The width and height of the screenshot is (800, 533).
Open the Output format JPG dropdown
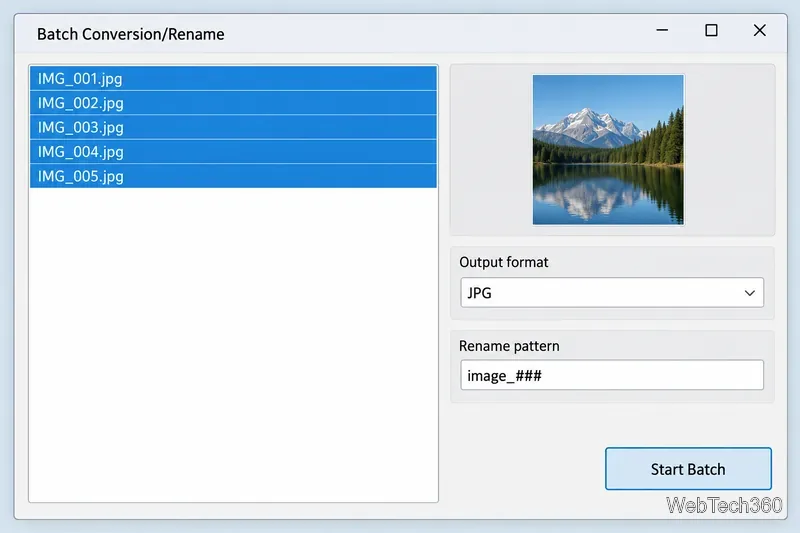(612, 293)
